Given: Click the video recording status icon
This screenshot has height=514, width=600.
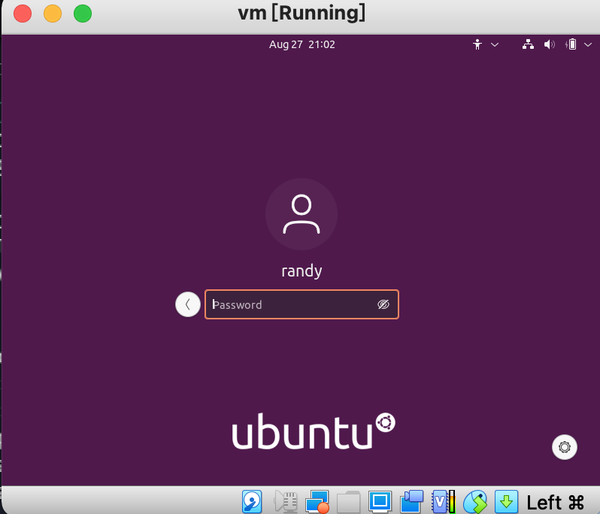Looking at the screenshot, I should (412, 501).
